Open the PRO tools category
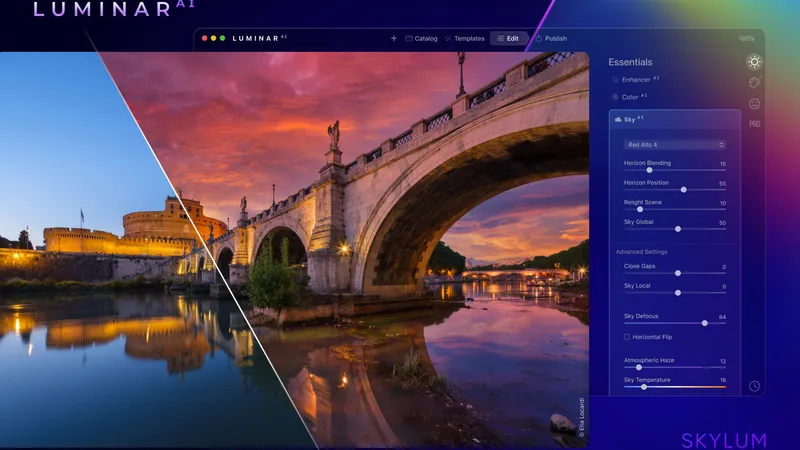Image resolution: width=800 pixels, height=450 pixels. pyautogui.click(x=754, y=123)
